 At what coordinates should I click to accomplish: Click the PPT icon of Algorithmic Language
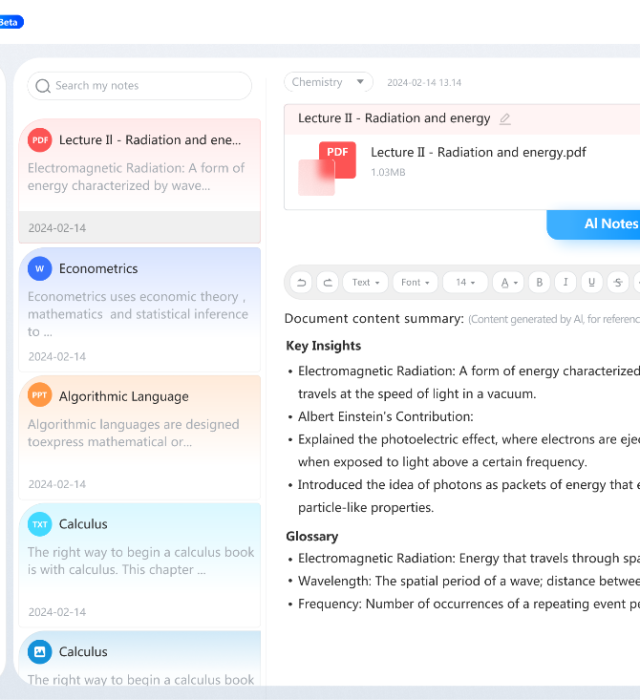(x=40, y=396)
